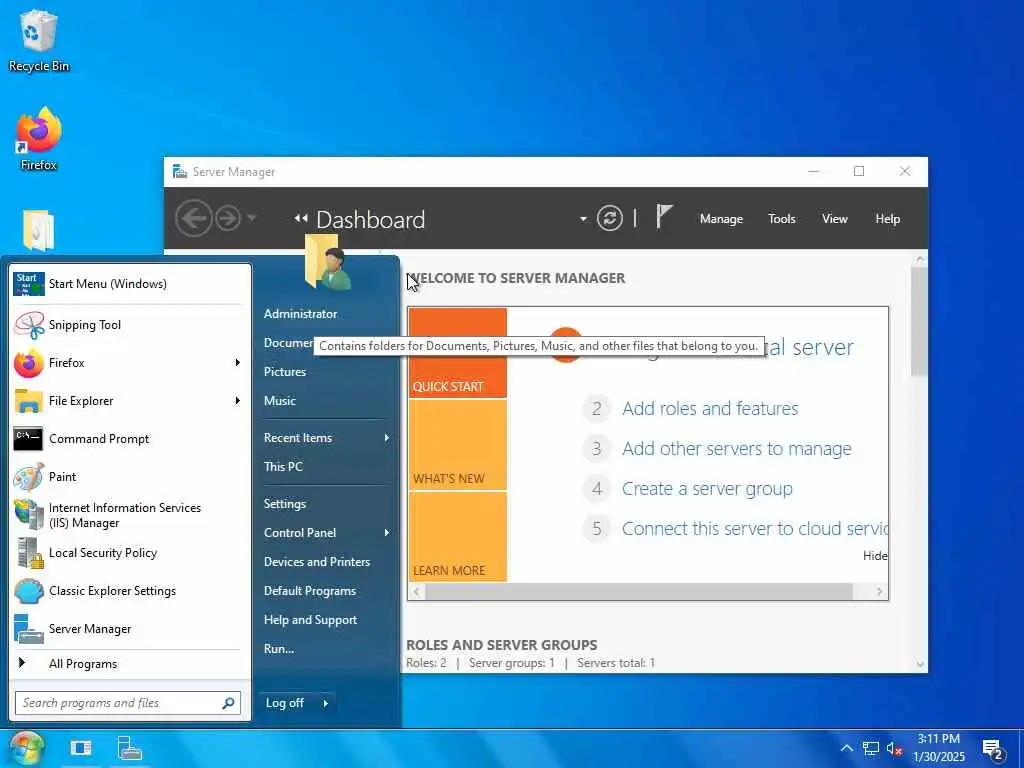This screenshot has width=1024, height=768.
Task: Click the Hide link in welcome tile
Action: click(875, 556)
